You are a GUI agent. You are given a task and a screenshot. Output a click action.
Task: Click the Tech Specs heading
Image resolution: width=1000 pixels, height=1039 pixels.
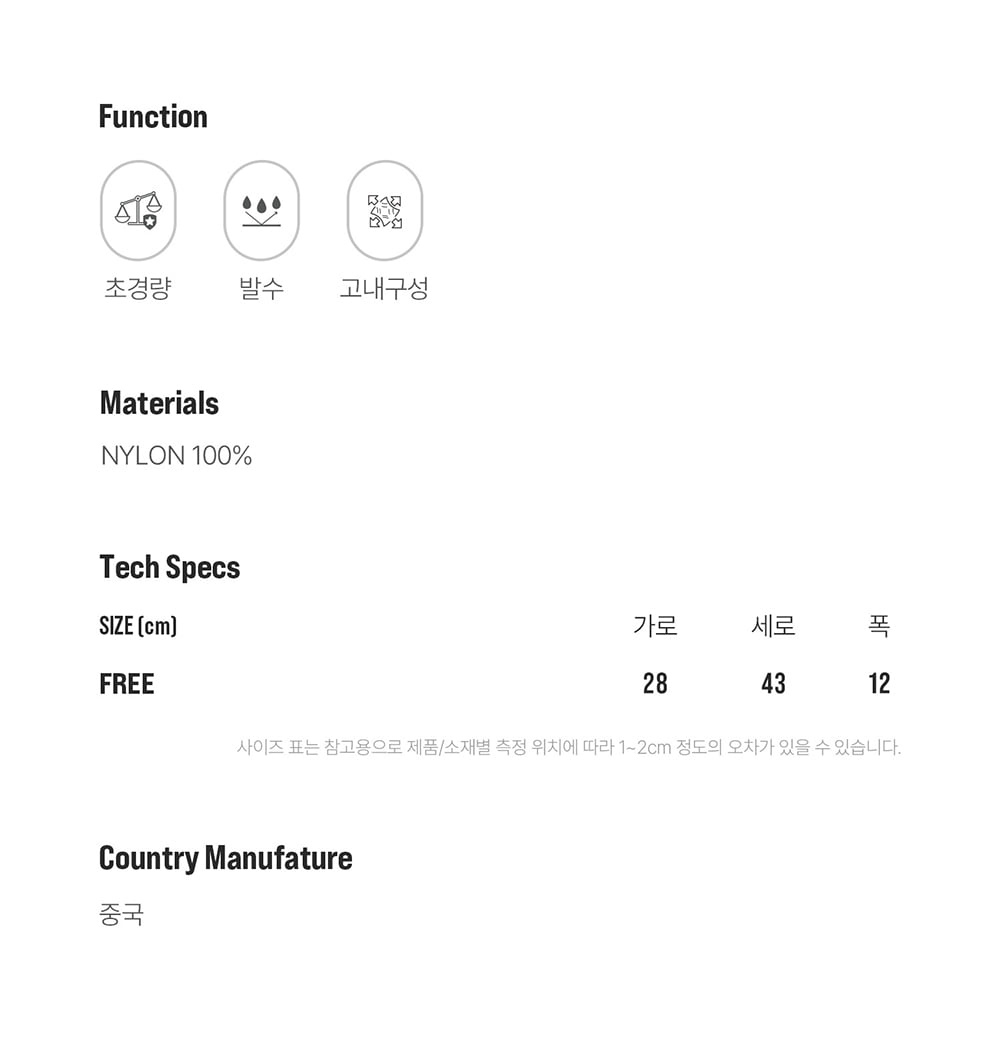click(170, 567)
